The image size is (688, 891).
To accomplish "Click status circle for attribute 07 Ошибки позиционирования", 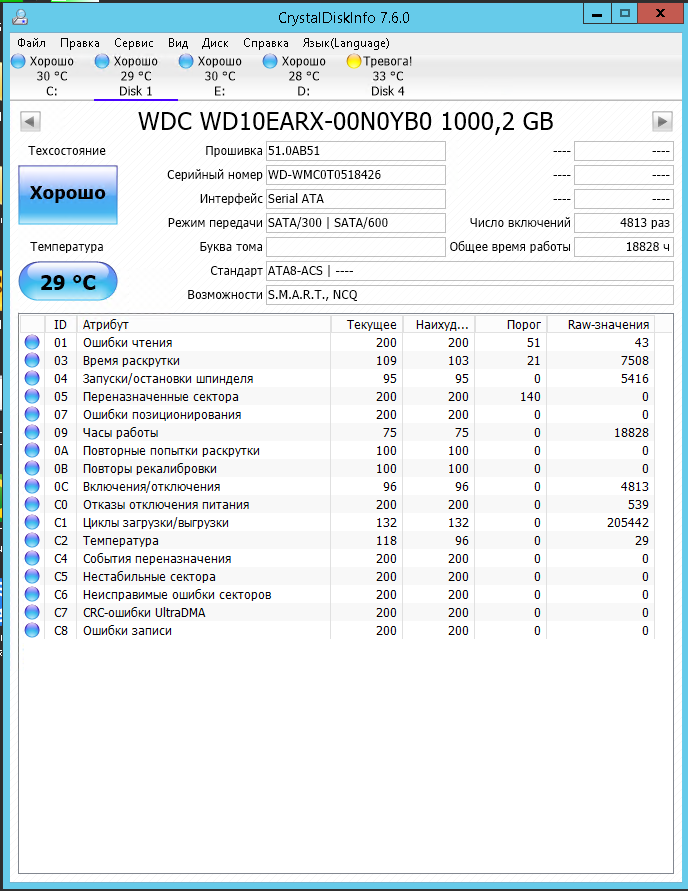I will tap(32, 414).
